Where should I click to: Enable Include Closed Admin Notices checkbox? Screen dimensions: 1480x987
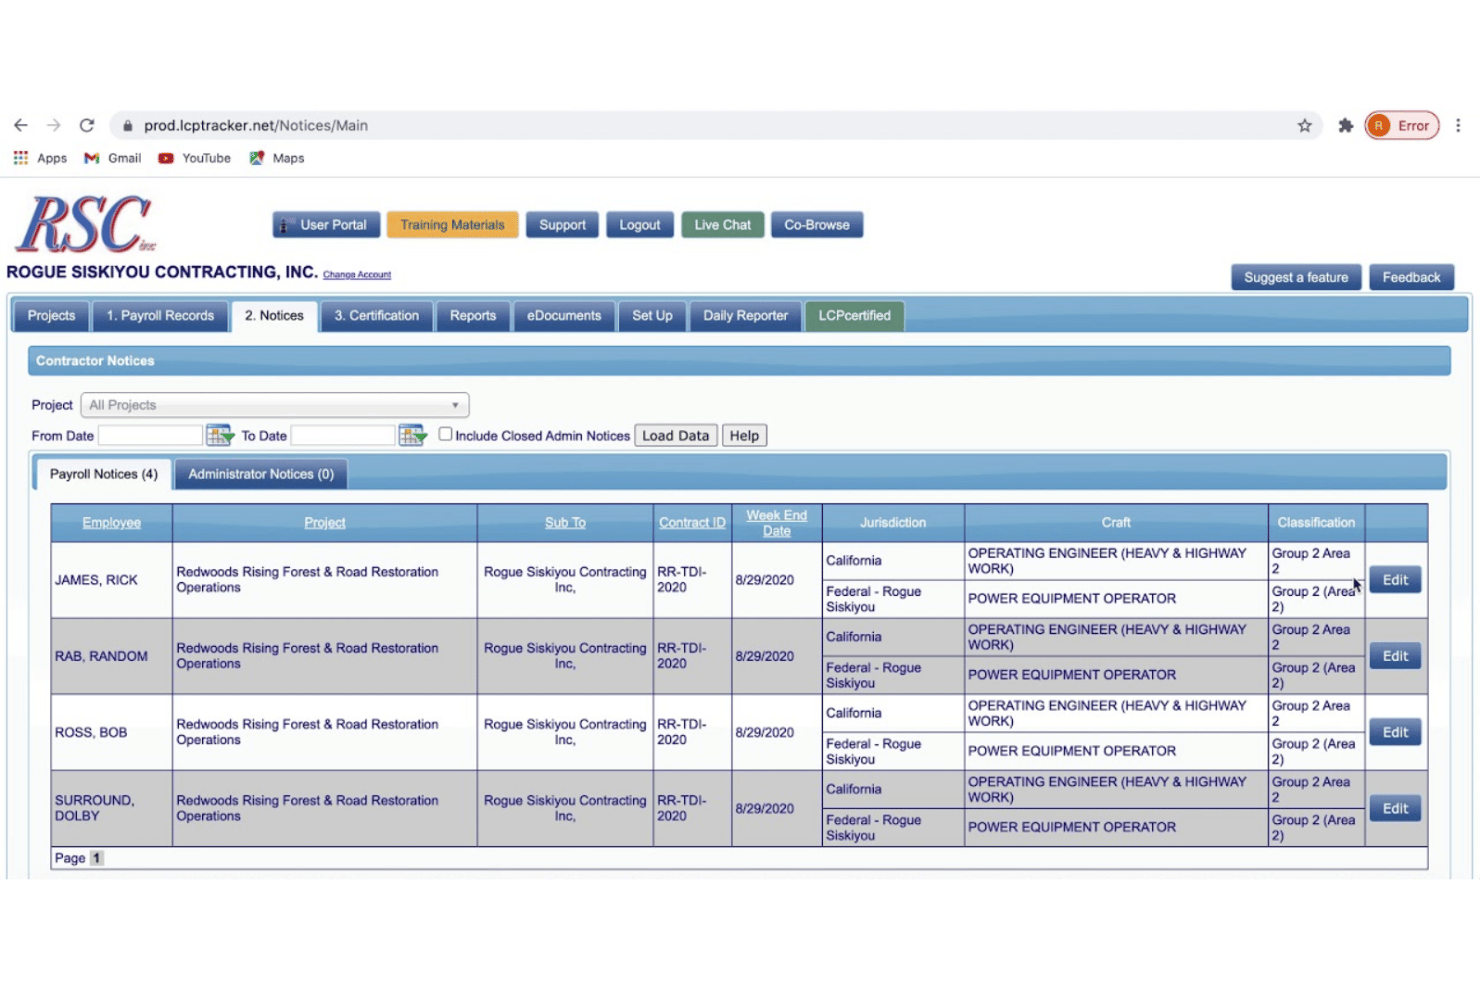pos(445,434)
